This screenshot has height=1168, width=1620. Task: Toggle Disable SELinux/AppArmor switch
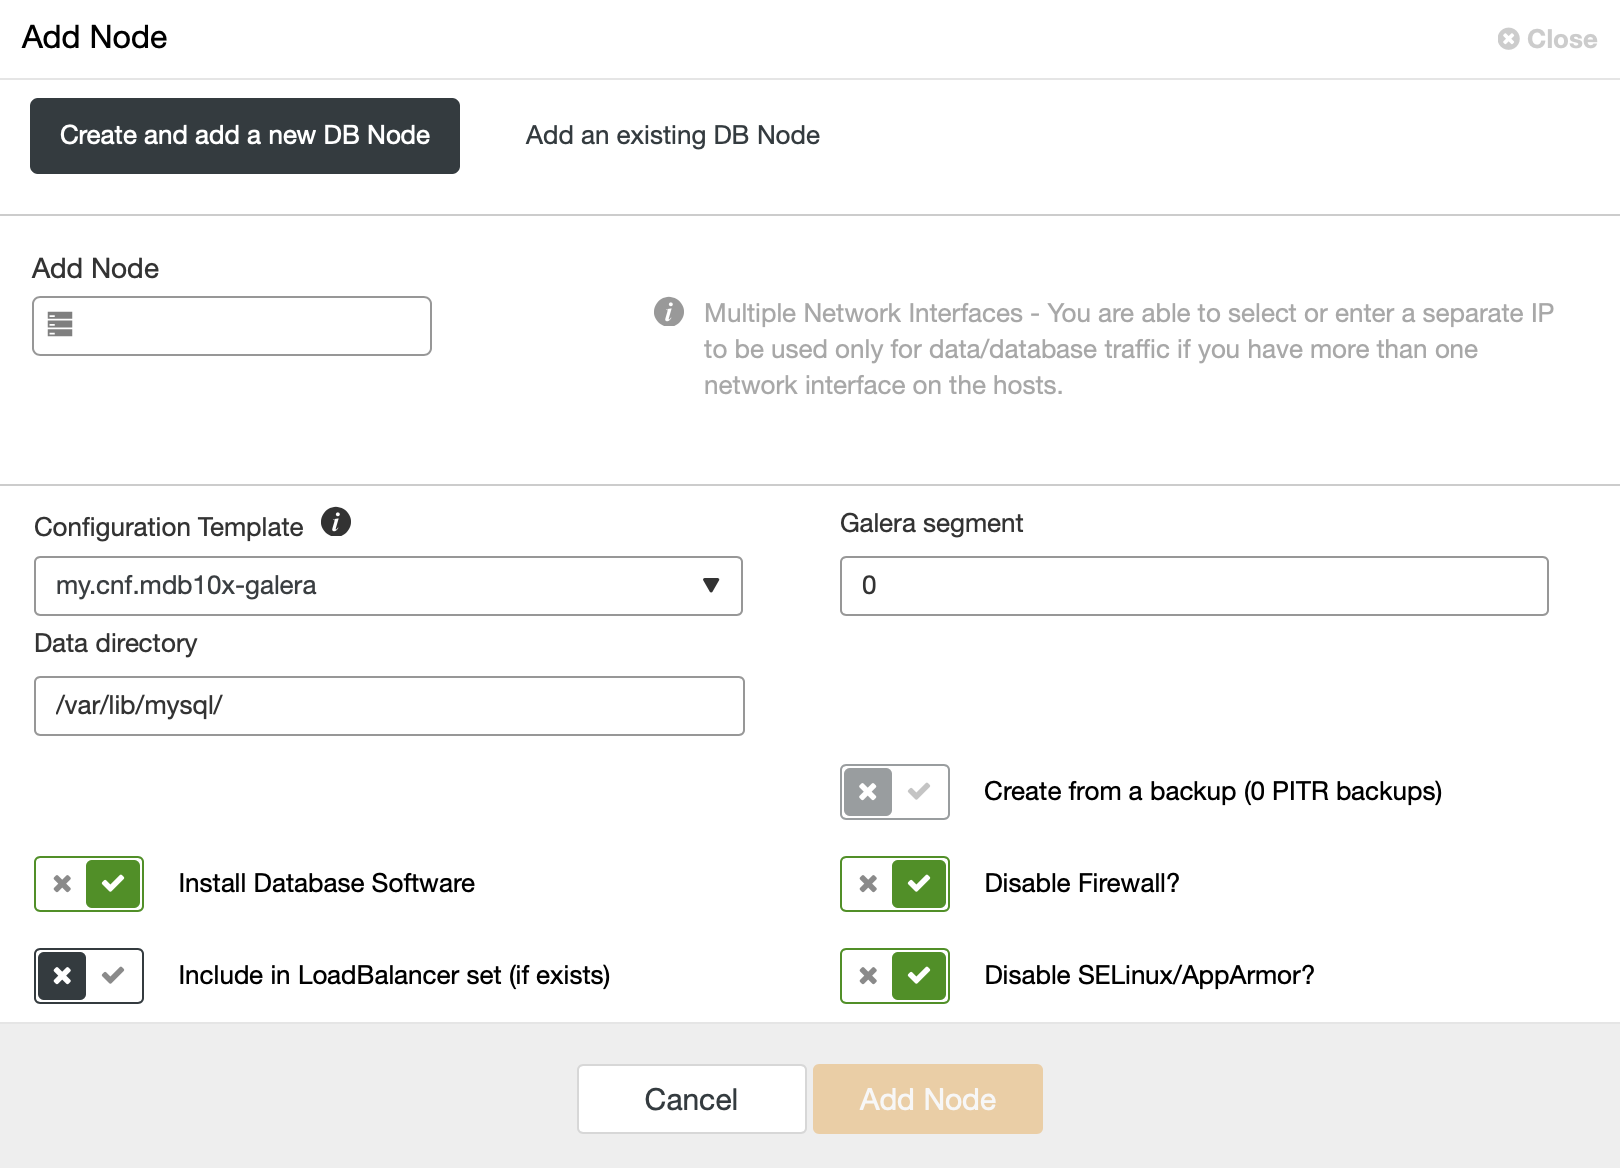coord(894,976)
